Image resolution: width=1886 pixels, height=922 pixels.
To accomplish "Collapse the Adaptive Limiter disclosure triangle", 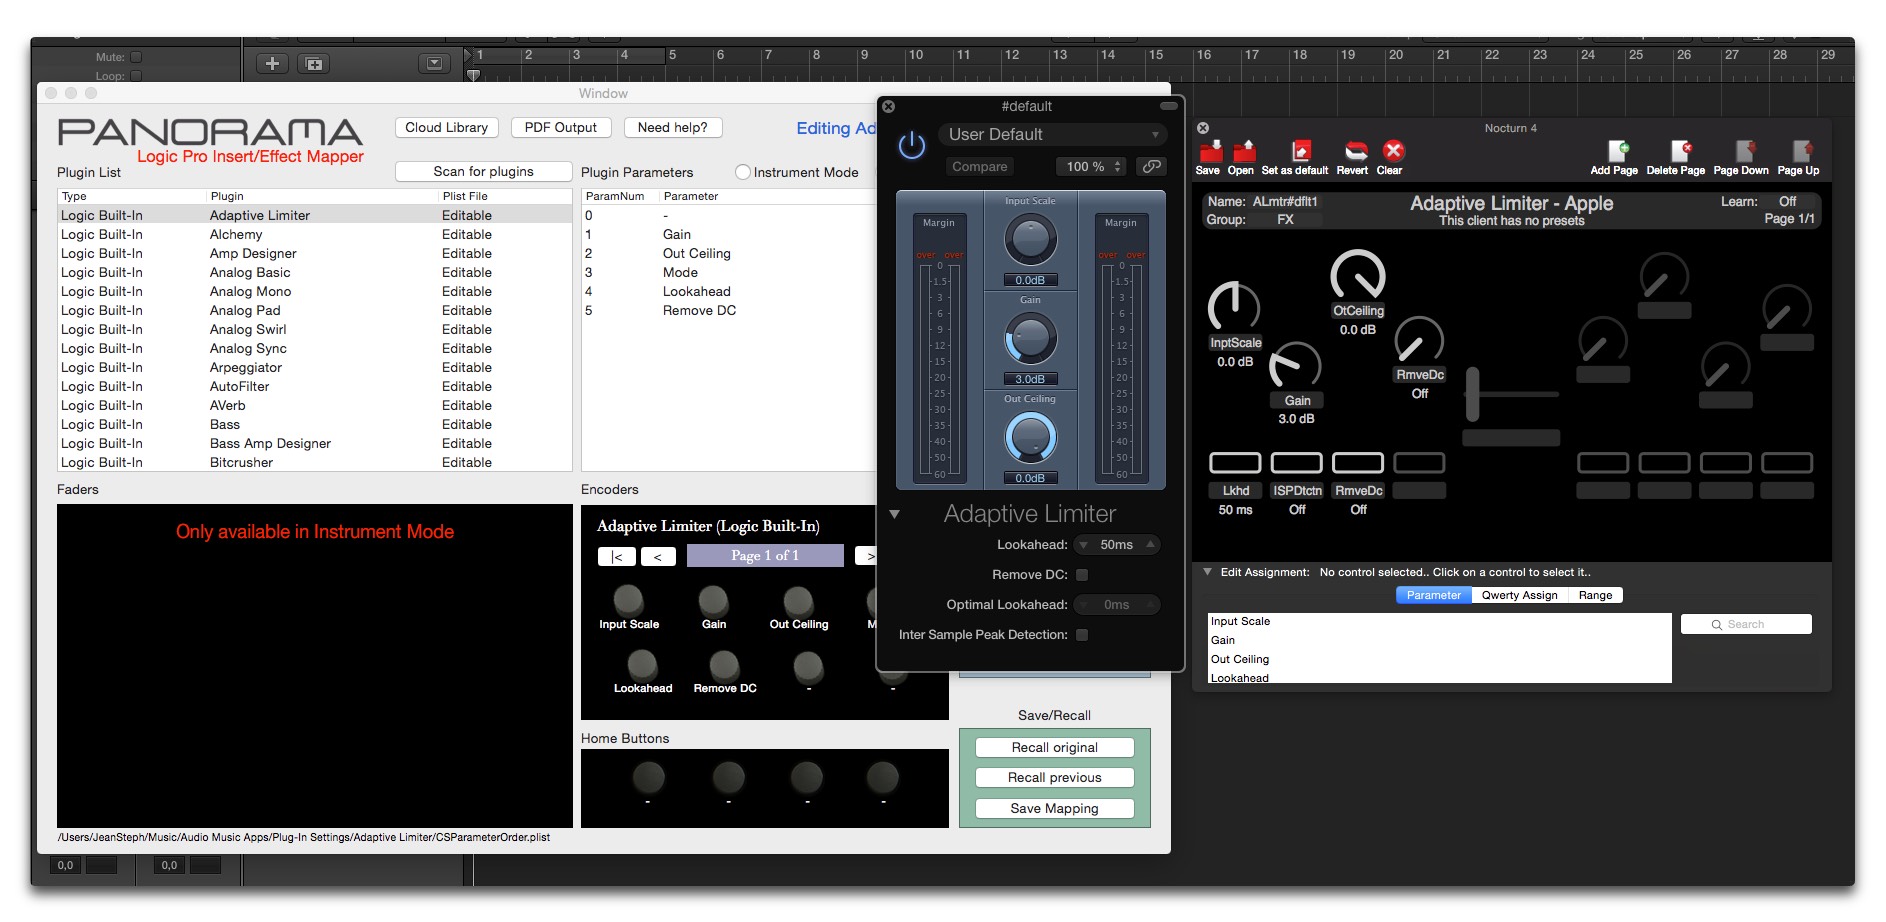I will pyautogui.click(x=895, y=514).
